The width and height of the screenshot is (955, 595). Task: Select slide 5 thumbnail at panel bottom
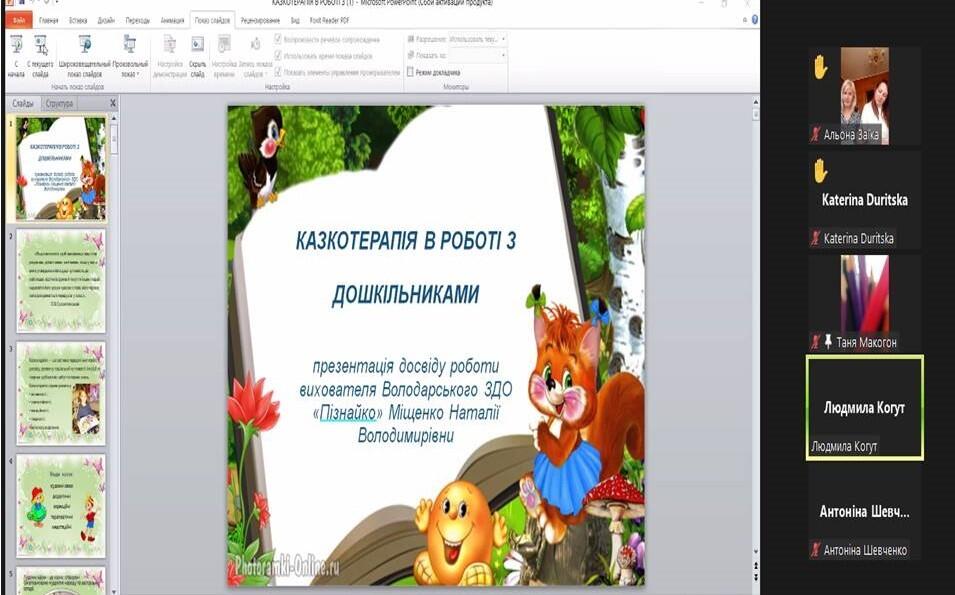[x=61, y=580]
